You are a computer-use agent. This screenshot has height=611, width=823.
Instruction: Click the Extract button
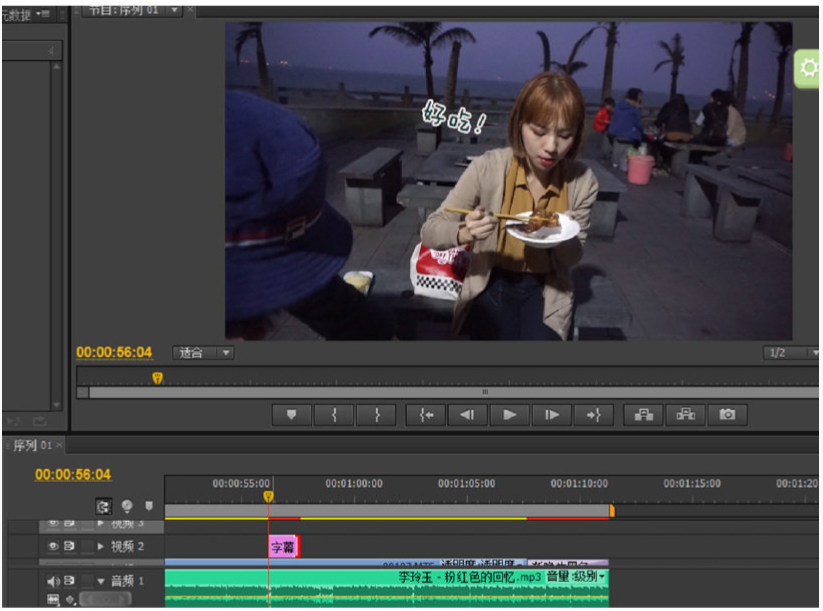[x=685, y=415]
